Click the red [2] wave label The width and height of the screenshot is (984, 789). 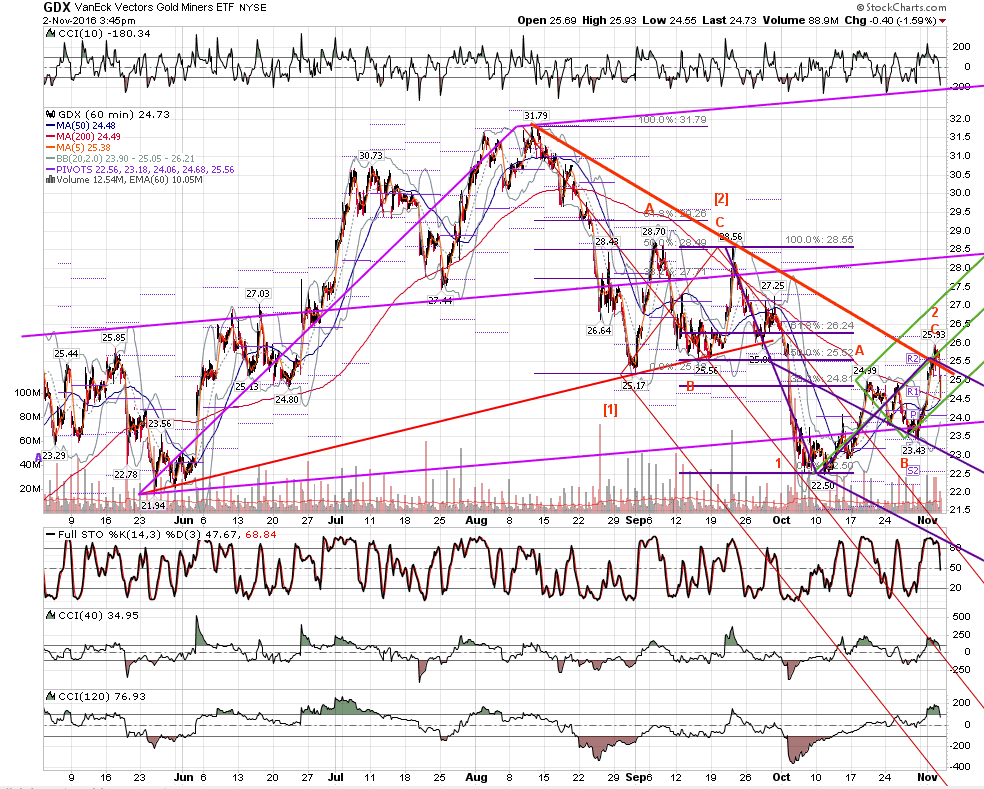click(x=721, y=198)
